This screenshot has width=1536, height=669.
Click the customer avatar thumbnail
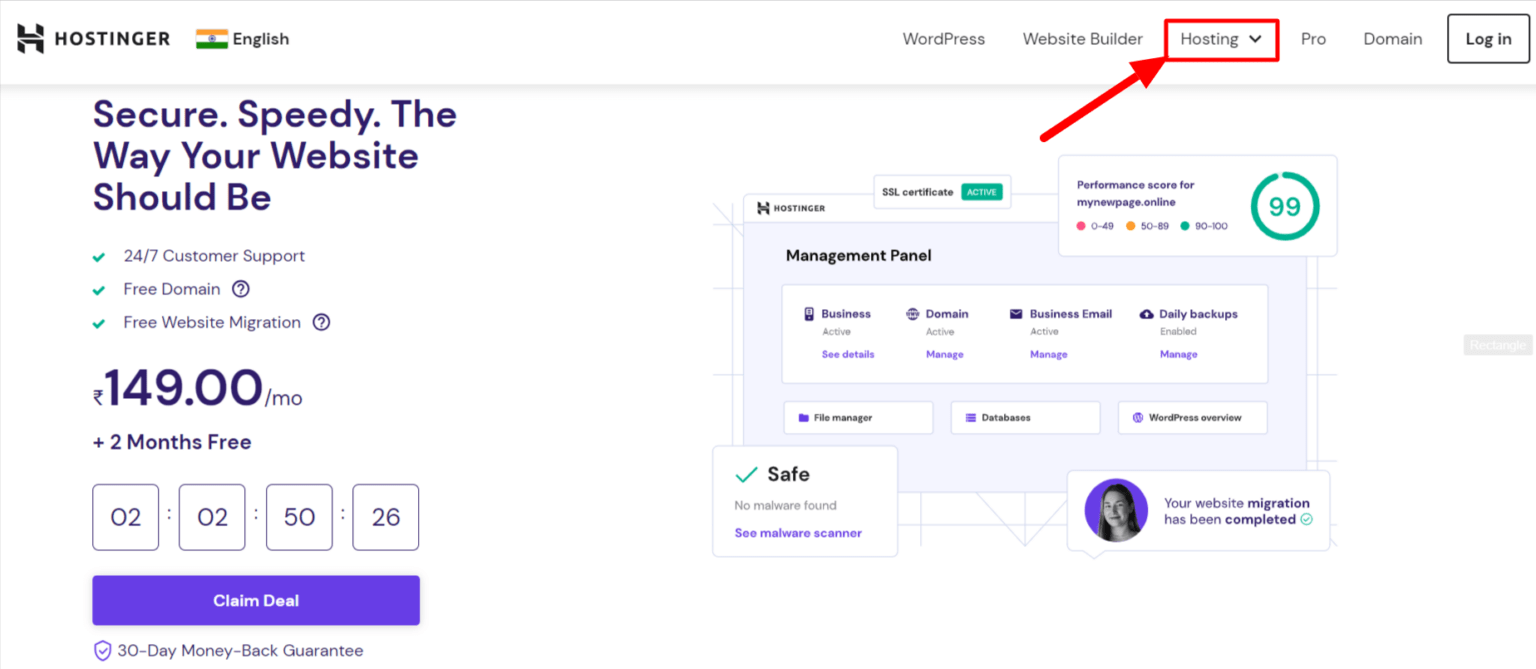tap(1116, 511)
